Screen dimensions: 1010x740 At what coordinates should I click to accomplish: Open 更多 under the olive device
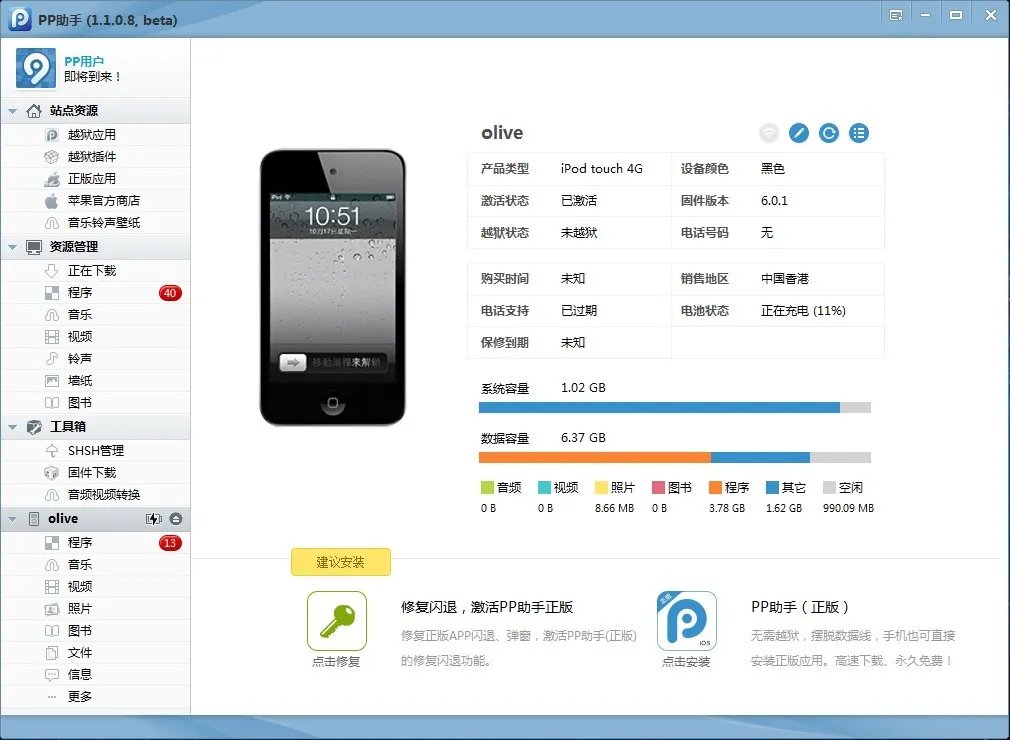pyautogui.click(x=95, y=696)
